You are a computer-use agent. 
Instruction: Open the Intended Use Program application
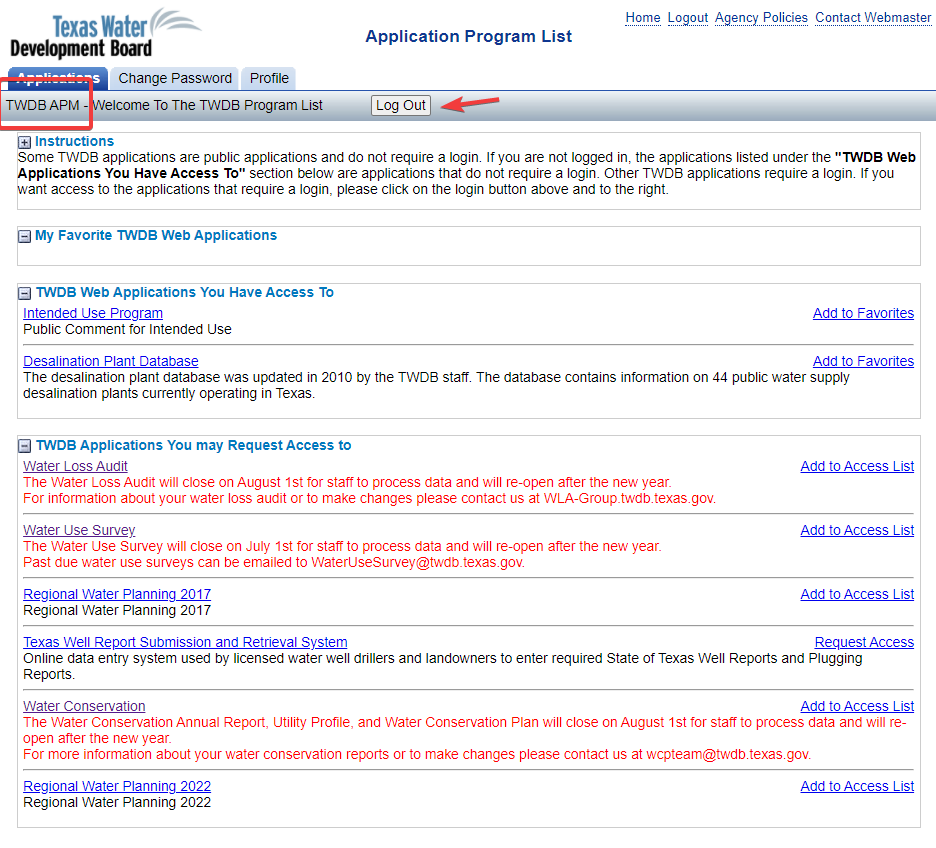click(x=93, y=313)
